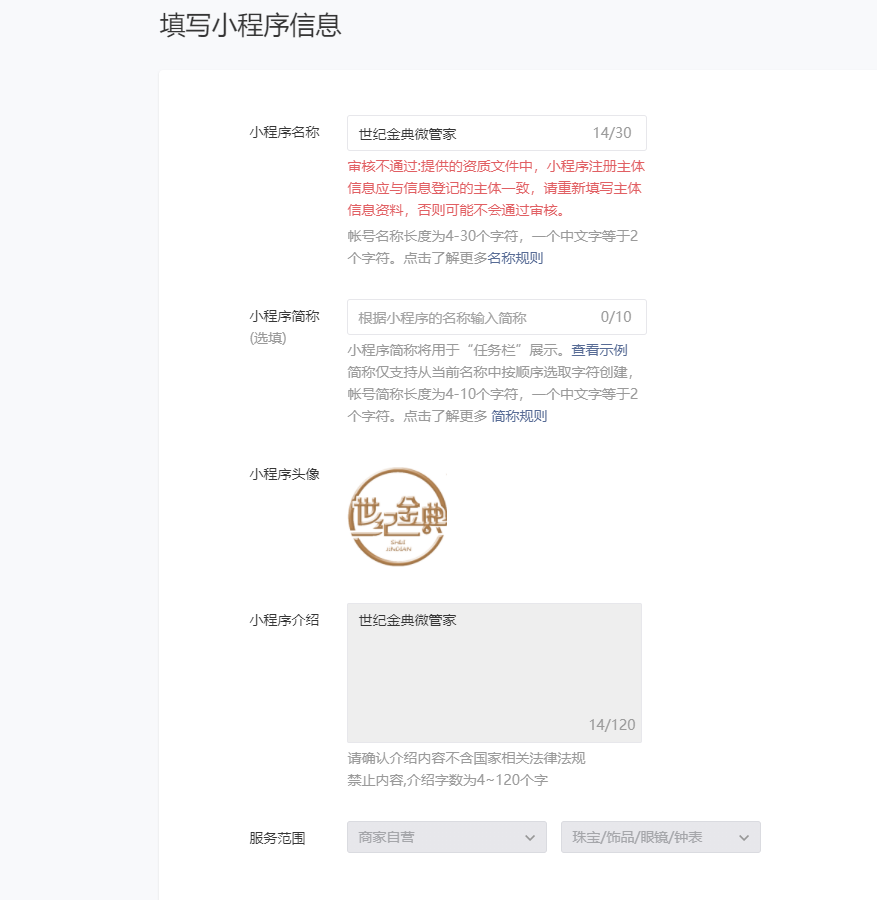877x900 pixels.
Task: Open the 简称规则 link
Action: tap(519, 416)
